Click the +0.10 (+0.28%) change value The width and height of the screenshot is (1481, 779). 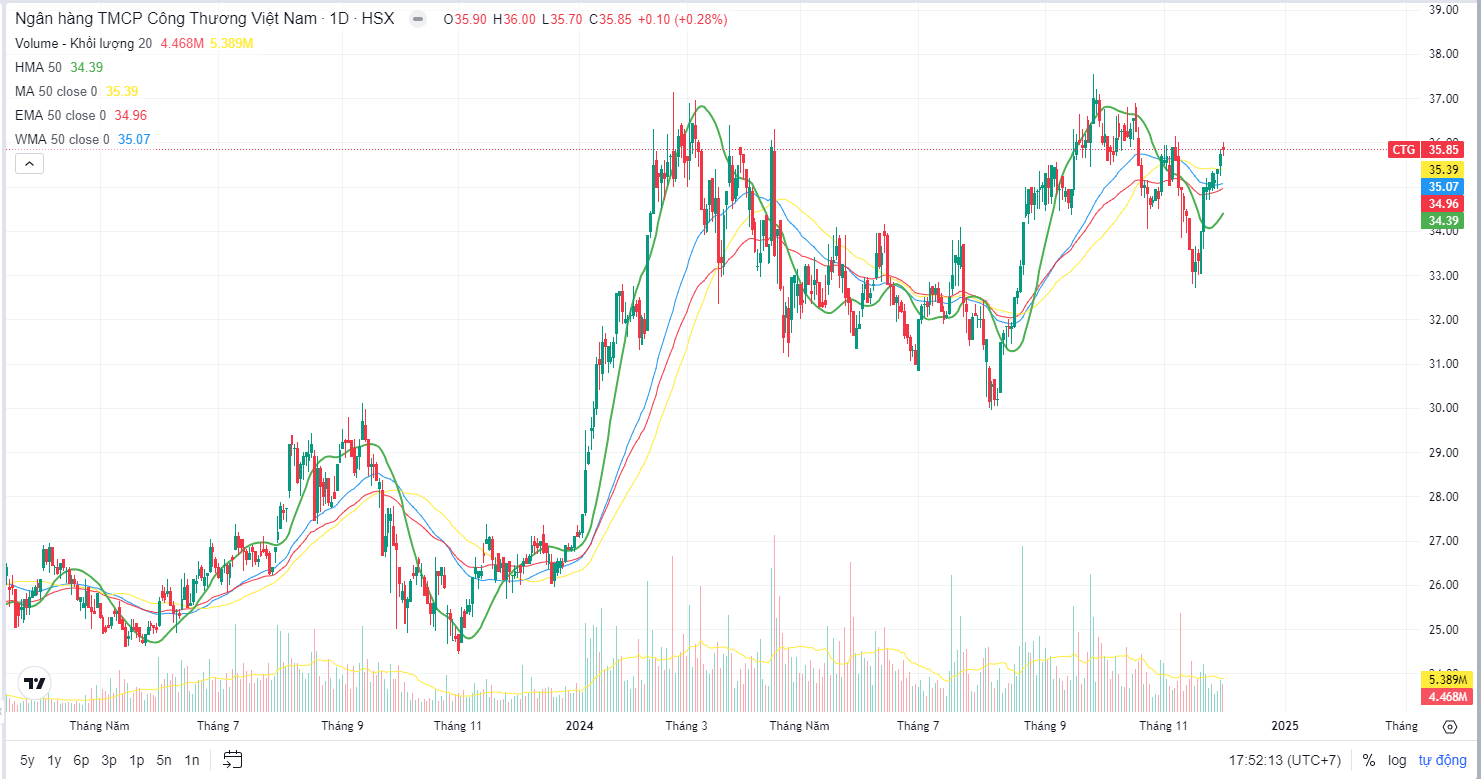coord(685,19)
